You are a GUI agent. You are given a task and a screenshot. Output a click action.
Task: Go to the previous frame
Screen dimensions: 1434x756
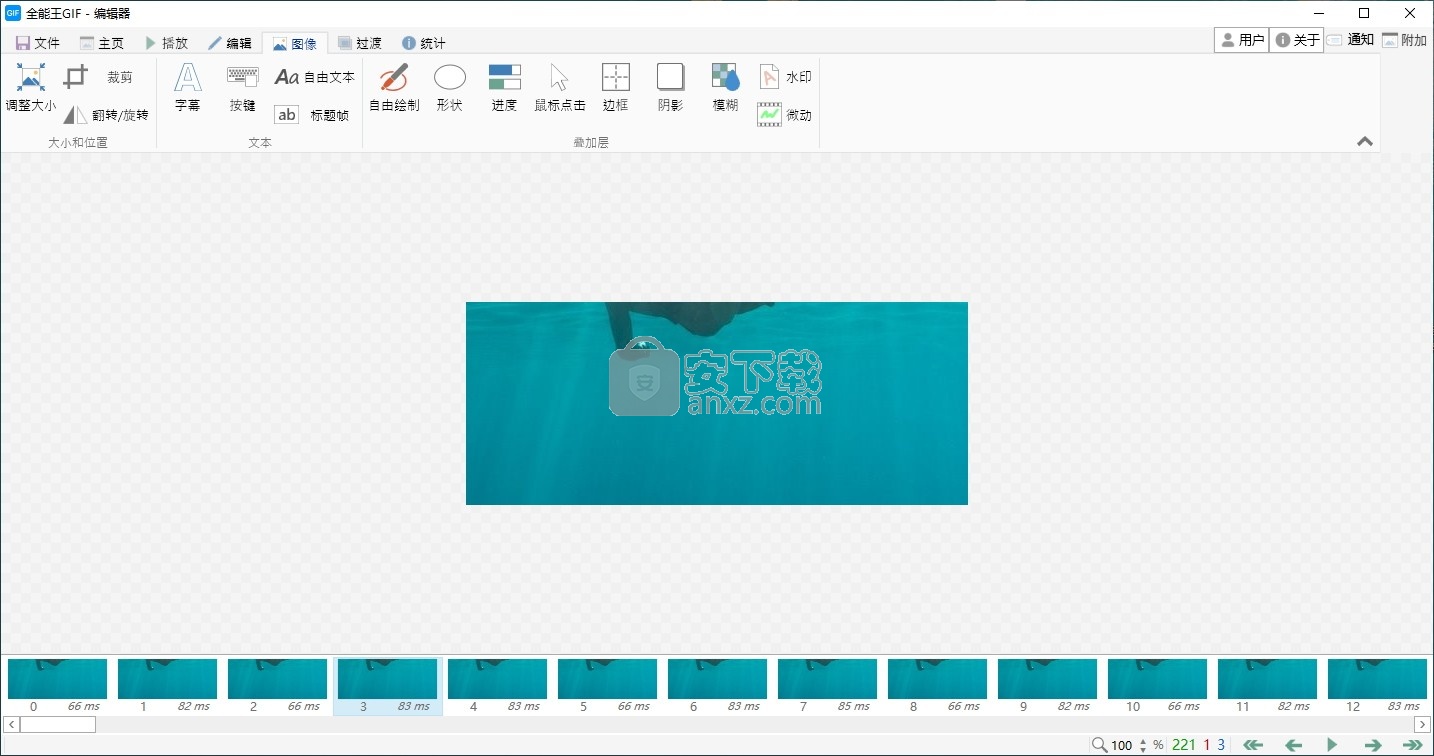[1293, 745]
